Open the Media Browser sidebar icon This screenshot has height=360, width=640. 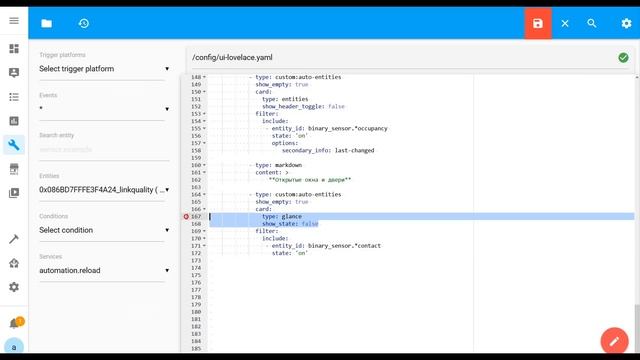tap(14, 193)
